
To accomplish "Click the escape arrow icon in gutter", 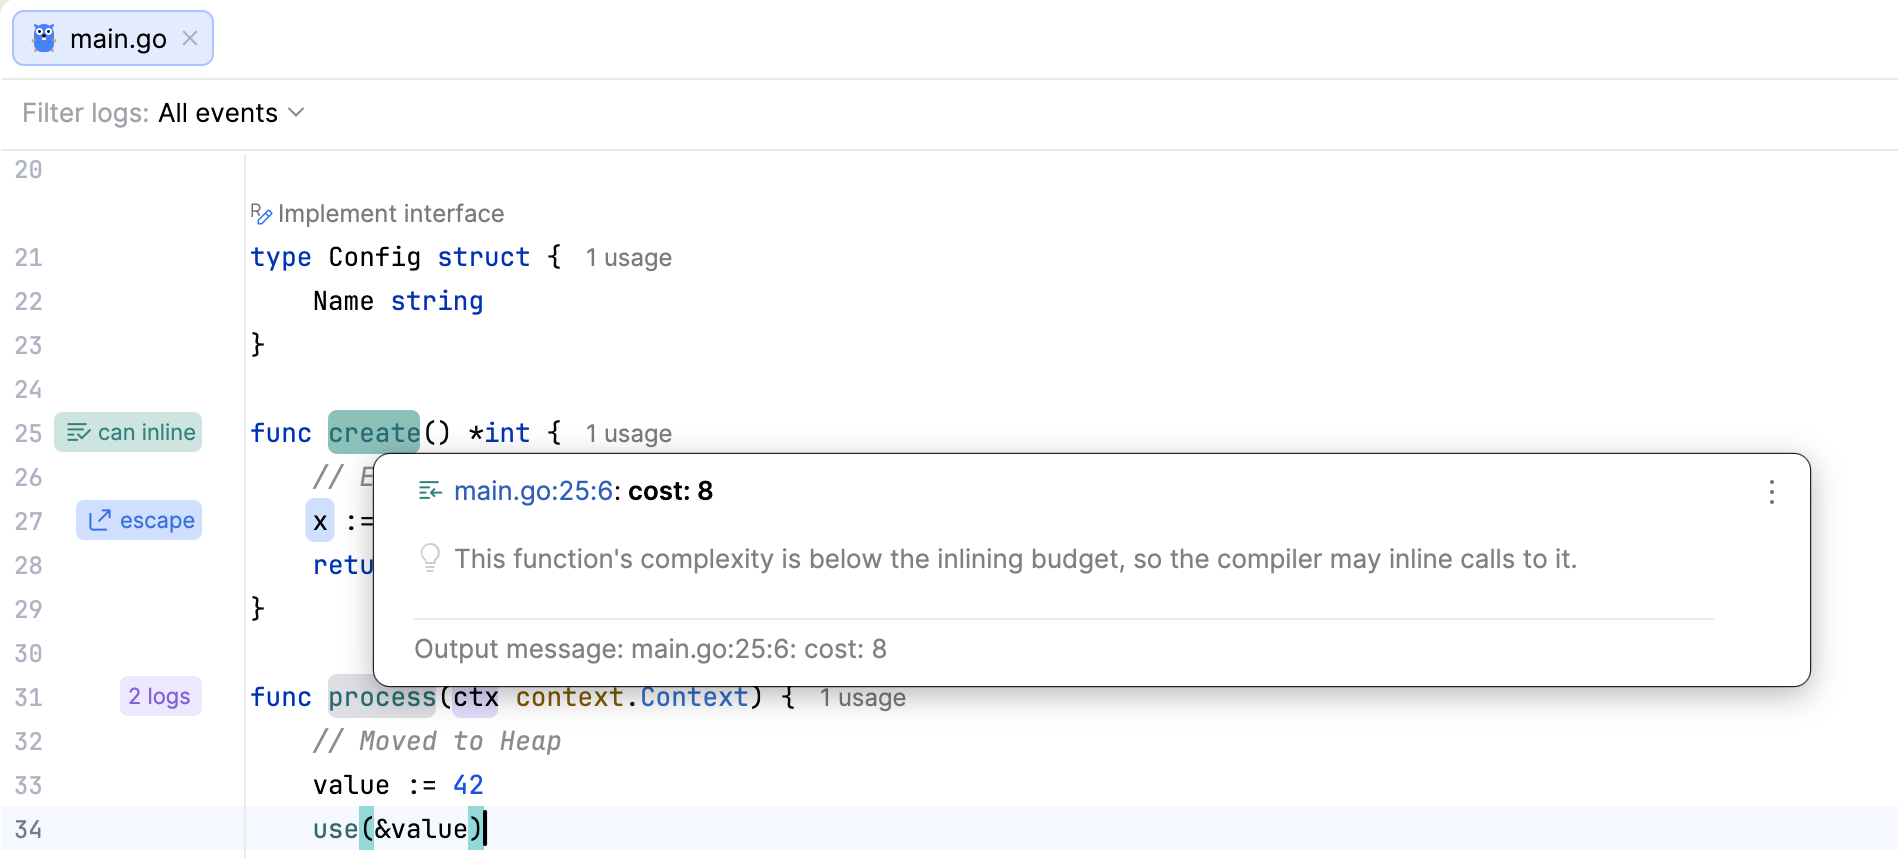I will click(99, 520).
